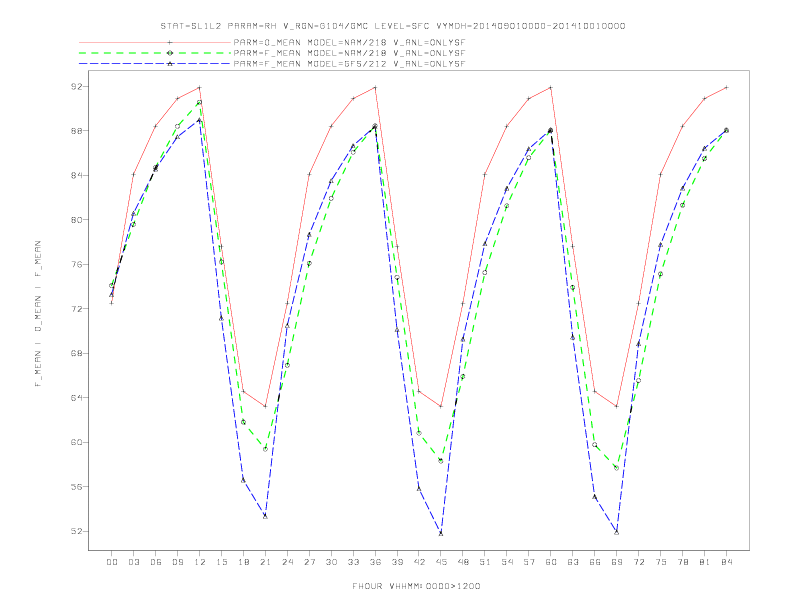
Task: Click x-axis tick label 75
Action: coord(661,562)
